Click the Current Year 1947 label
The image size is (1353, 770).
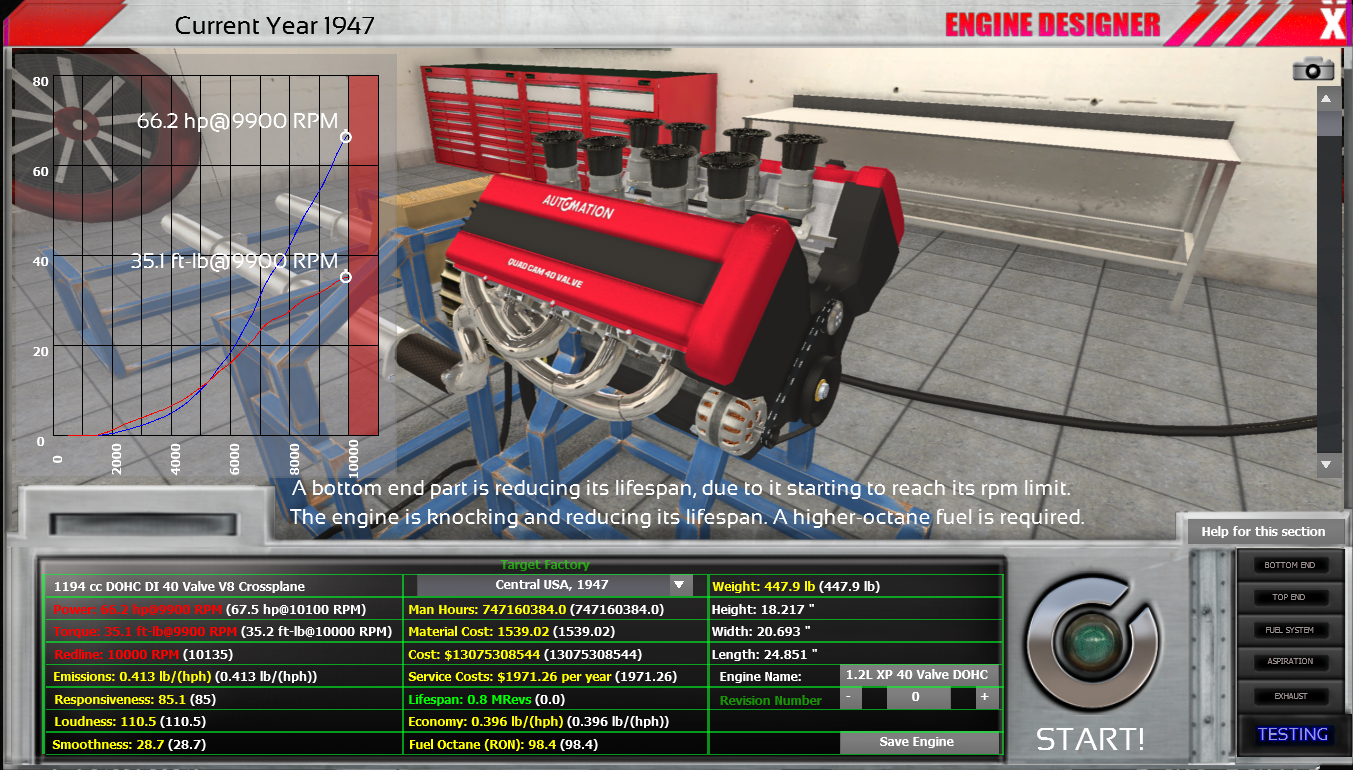(x=274, y=25)
